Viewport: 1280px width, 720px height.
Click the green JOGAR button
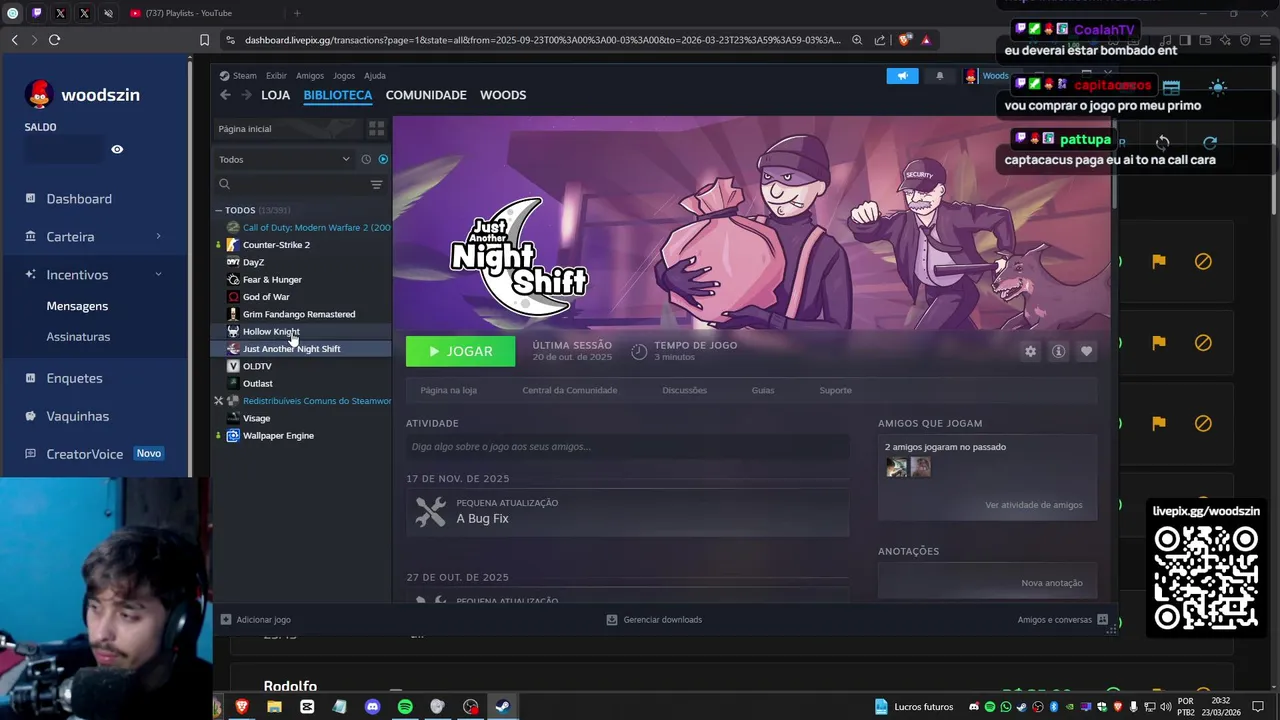coord(460,351)
